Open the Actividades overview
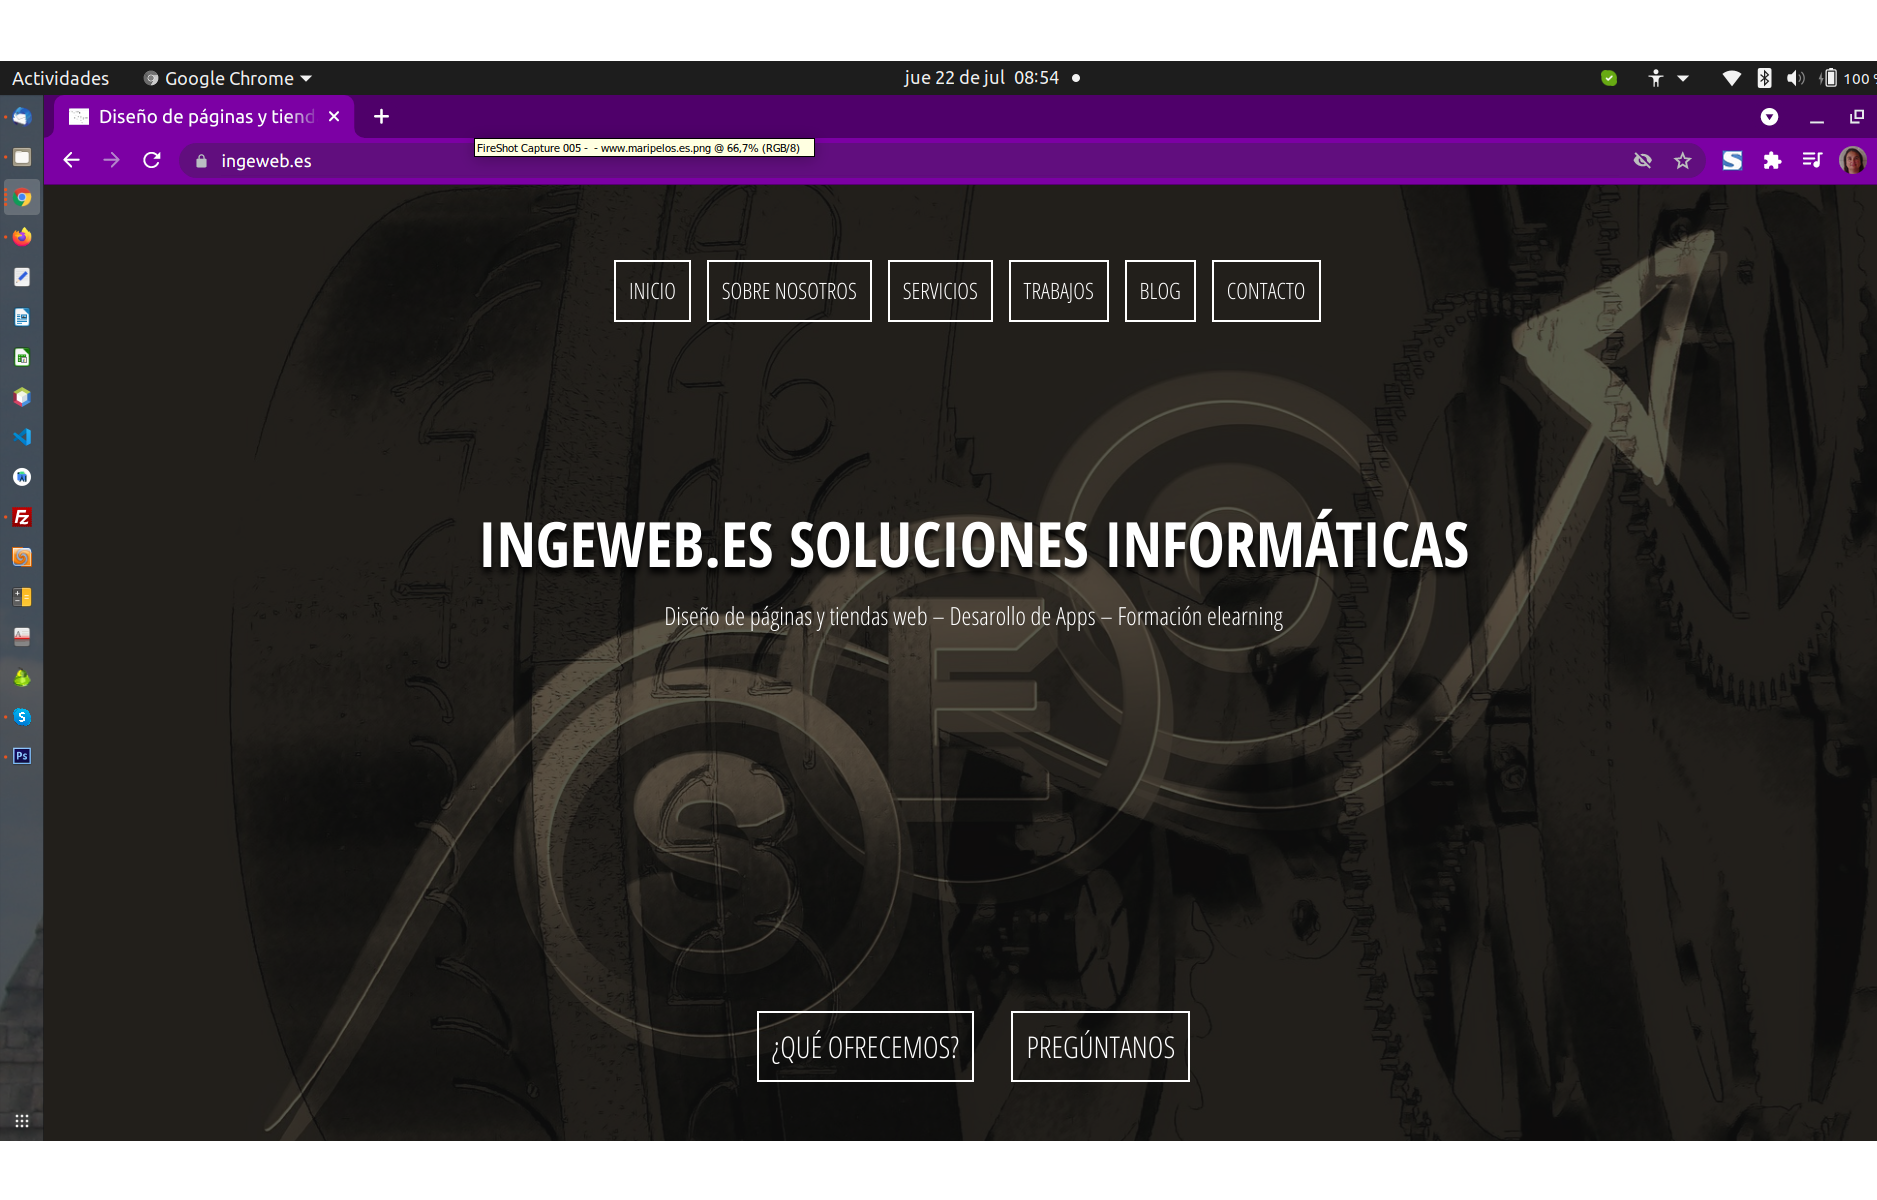This screenshot has height=1200, width=1877. click(x=60, y=78)
